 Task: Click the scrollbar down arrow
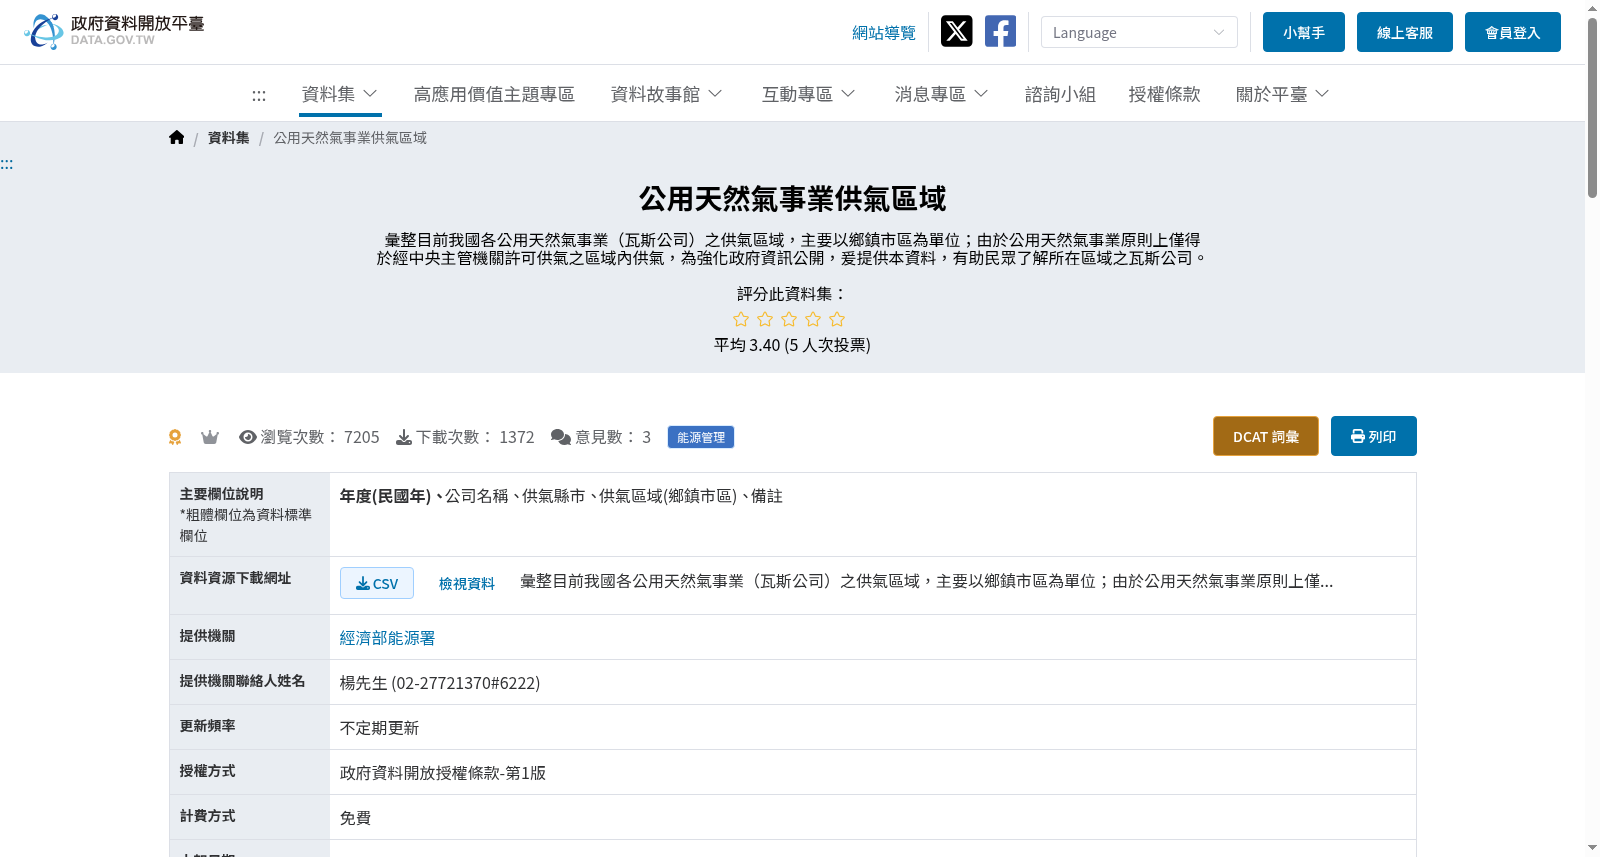tap(1592, 848)
